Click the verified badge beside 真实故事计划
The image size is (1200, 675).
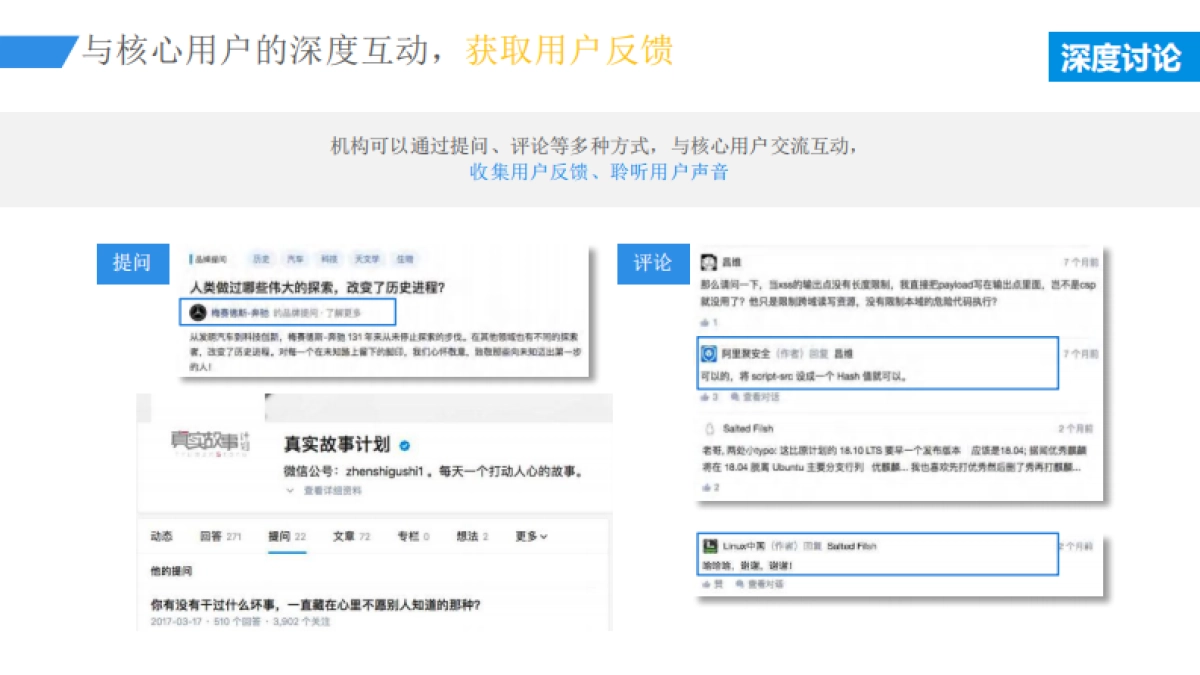pos(404,446)
